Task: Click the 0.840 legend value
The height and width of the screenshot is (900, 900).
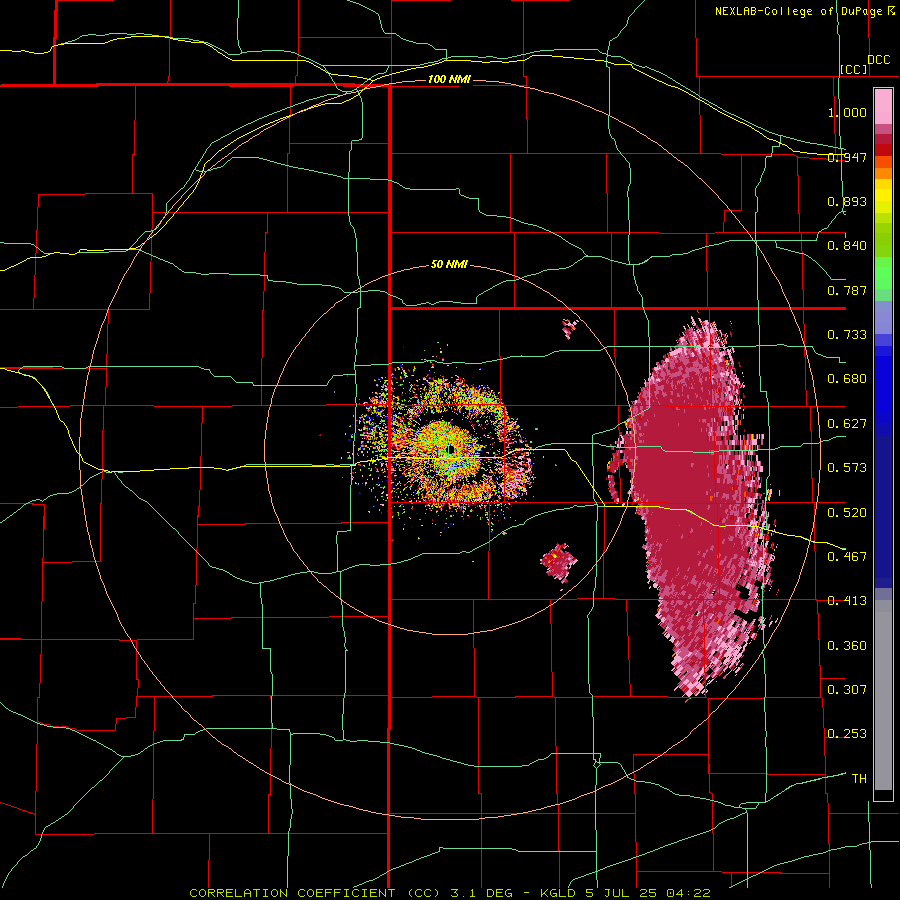Action: coord(847,246)
